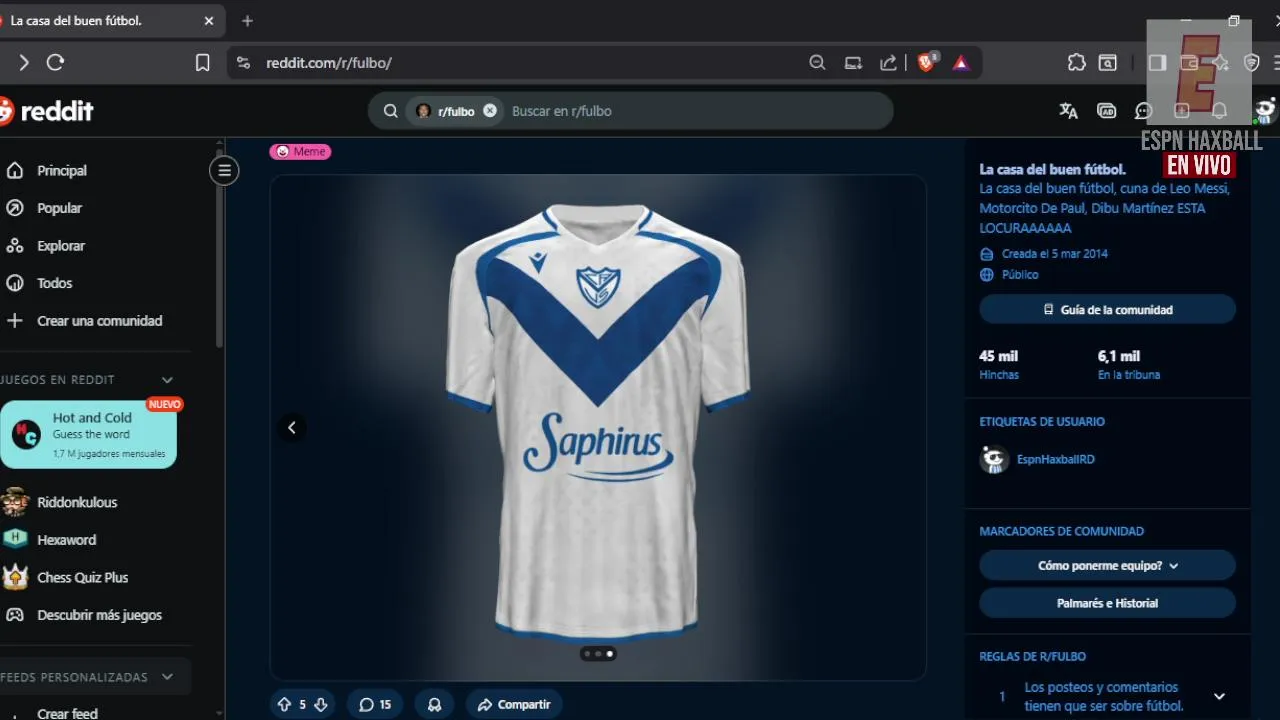Collapse the Juegos en Reddit section
The image size is (1280, 720).
(x=167, y=380)
